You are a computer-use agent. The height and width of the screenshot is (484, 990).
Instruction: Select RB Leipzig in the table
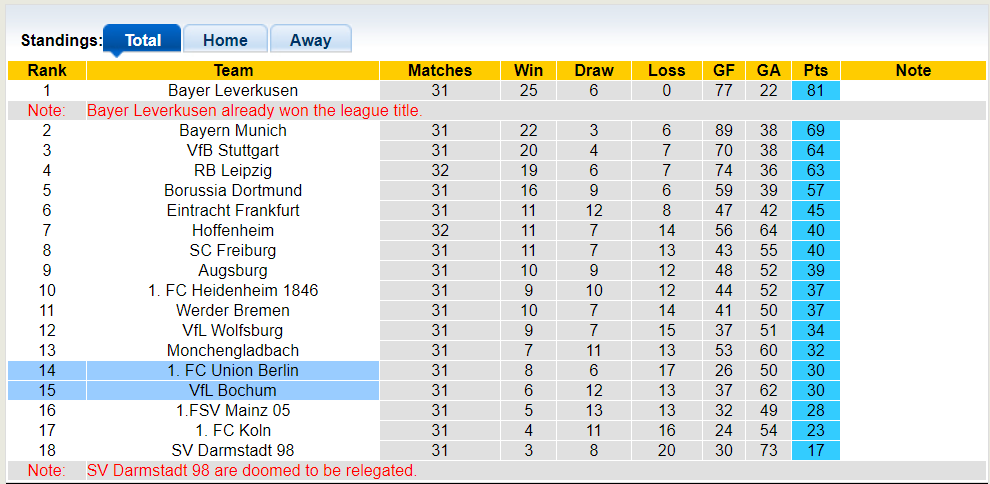point(233,170)
